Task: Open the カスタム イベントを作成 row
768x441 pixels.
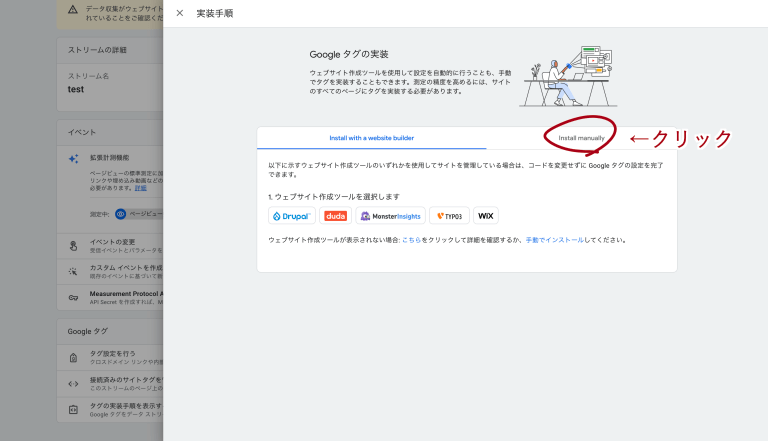Action: click(x=110, y=271)
